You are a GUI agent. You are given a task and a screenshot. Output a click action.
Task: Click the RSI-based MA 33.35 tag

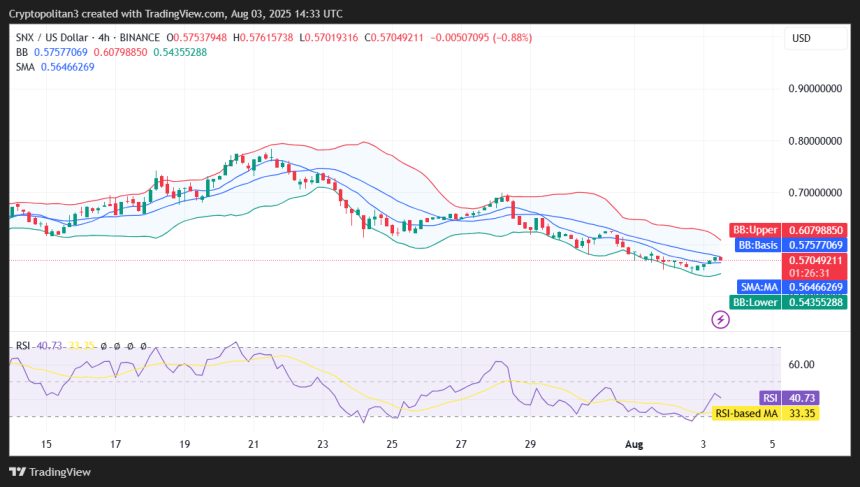pos(765,414)
